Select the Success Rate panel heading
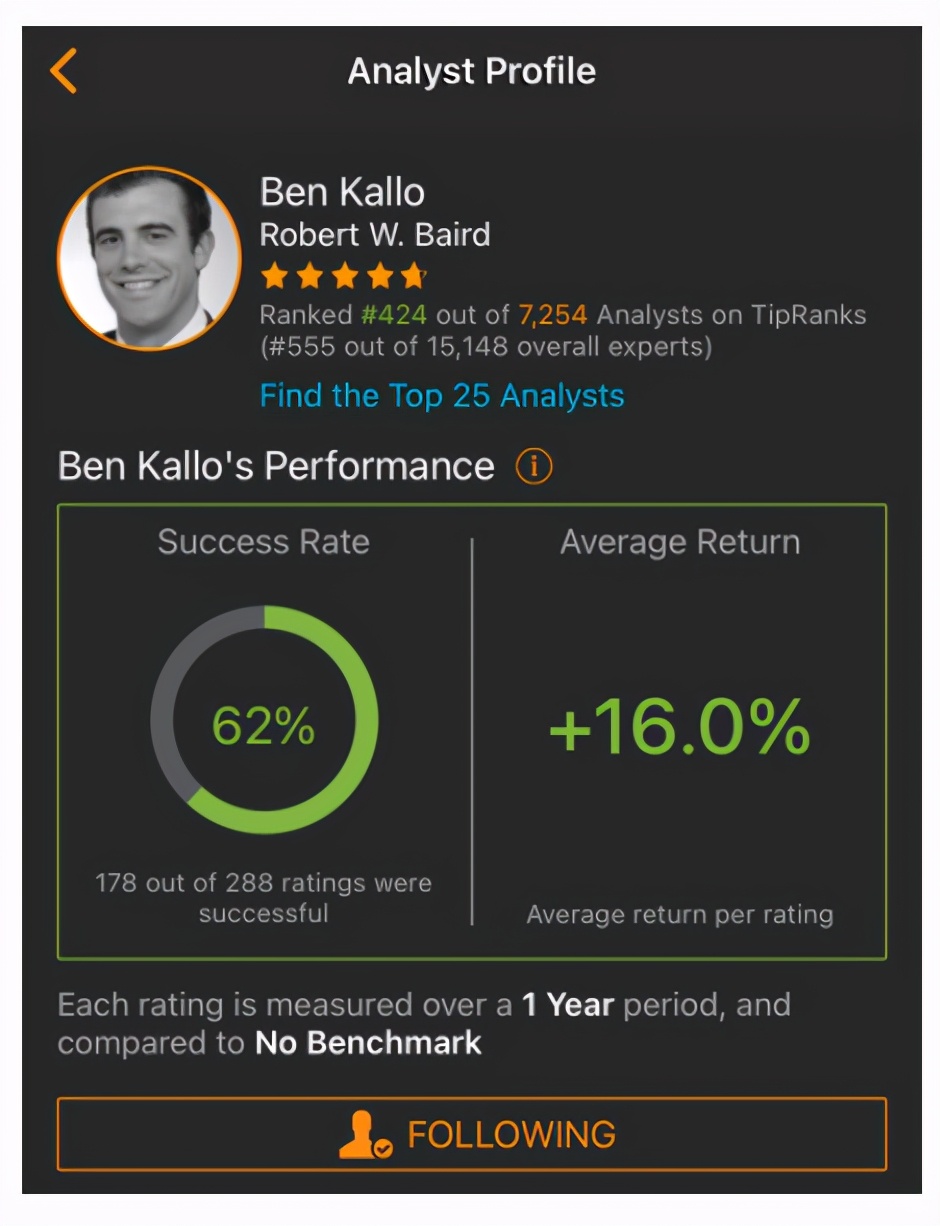This screenshot has width=940, height=1226. click(263, 542)
